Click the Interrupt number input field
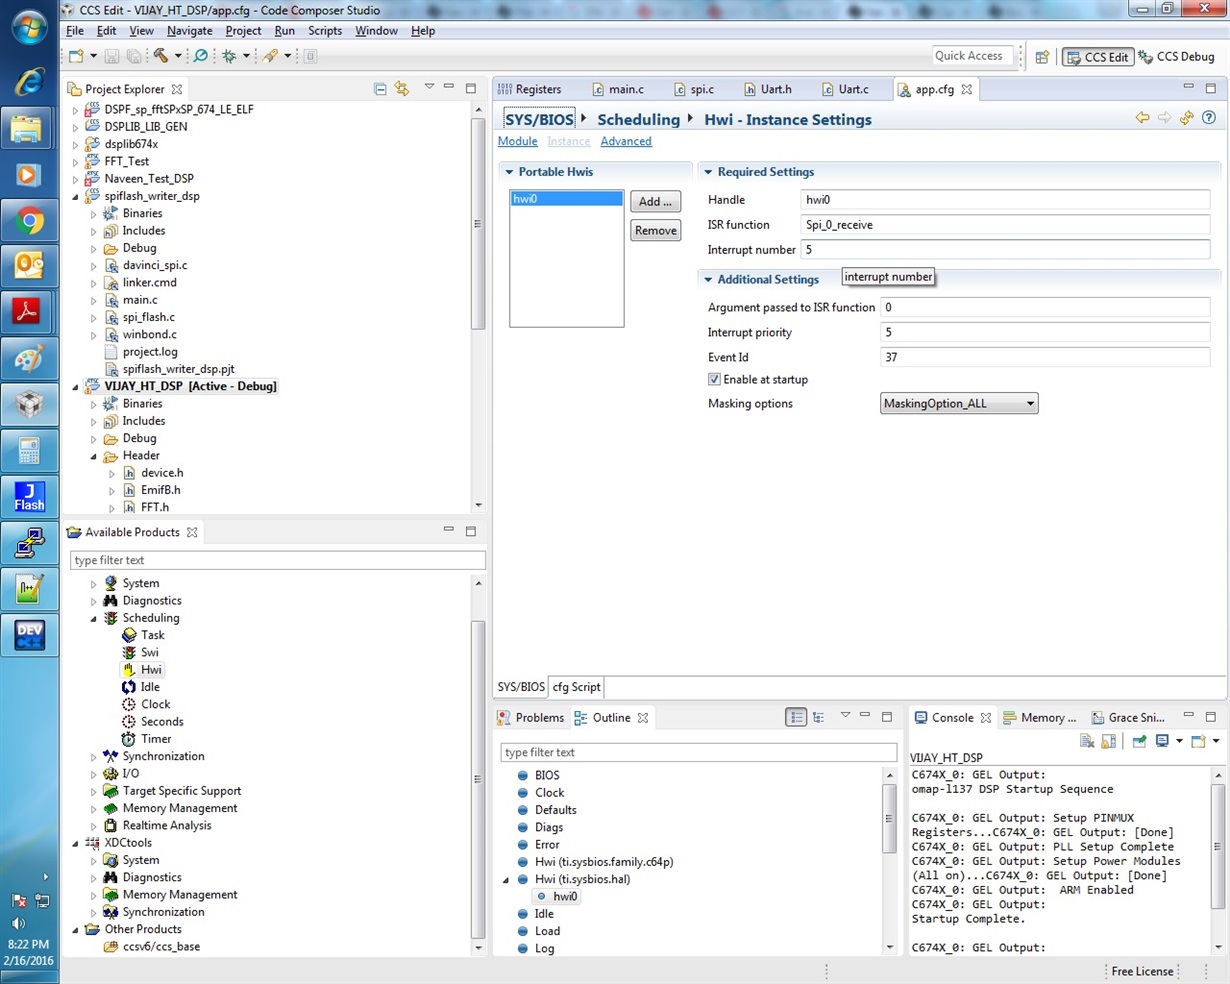This screenshot has height=984, width=1230. (x=1005, y=250)
